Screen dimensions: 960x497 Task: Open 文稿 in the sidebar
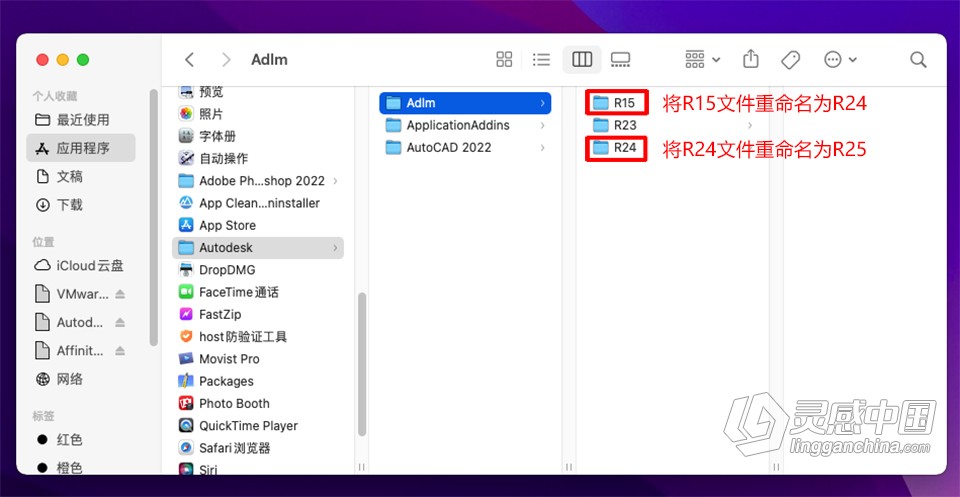pyautogui.click(x=81, y=176)
